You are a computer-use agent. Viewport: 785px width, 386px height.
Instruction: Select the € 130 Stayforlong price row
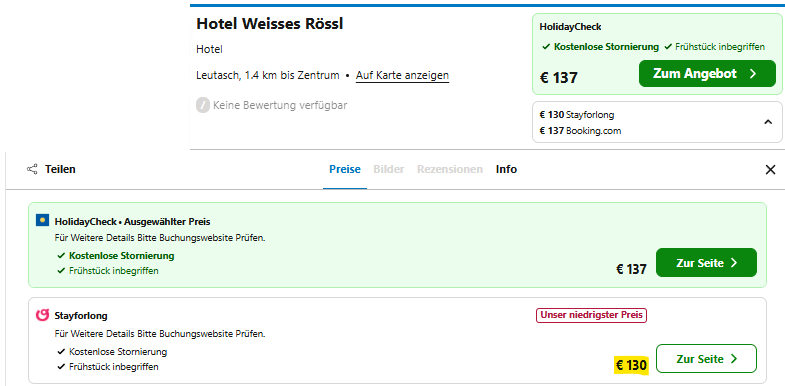[577, 115]
